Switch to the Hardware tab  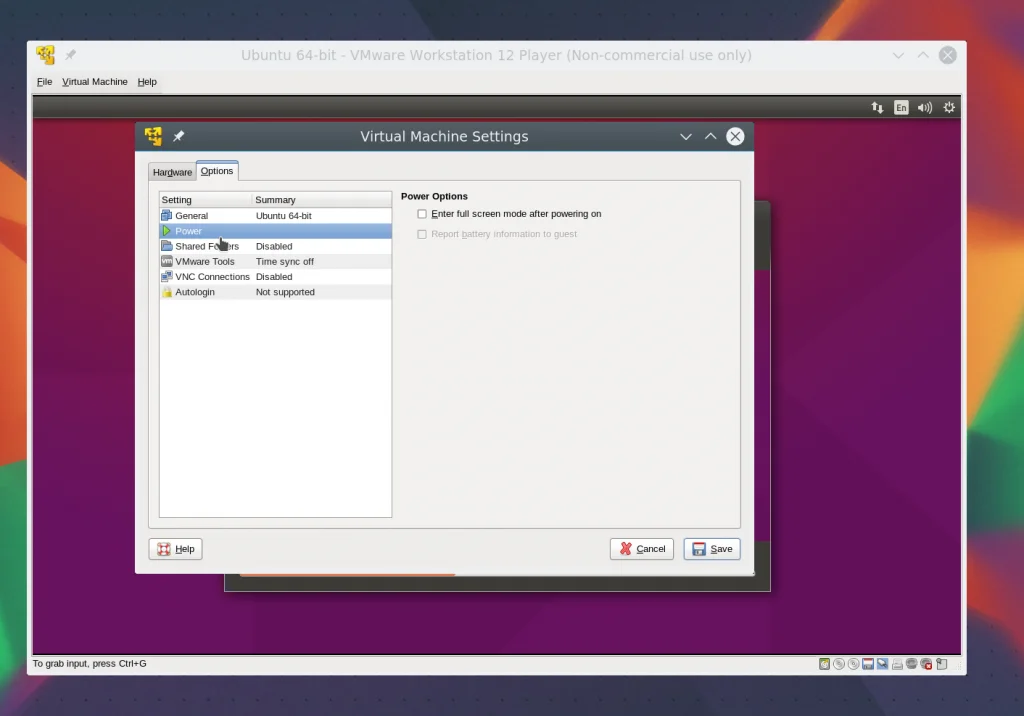[x=172, y=172]
